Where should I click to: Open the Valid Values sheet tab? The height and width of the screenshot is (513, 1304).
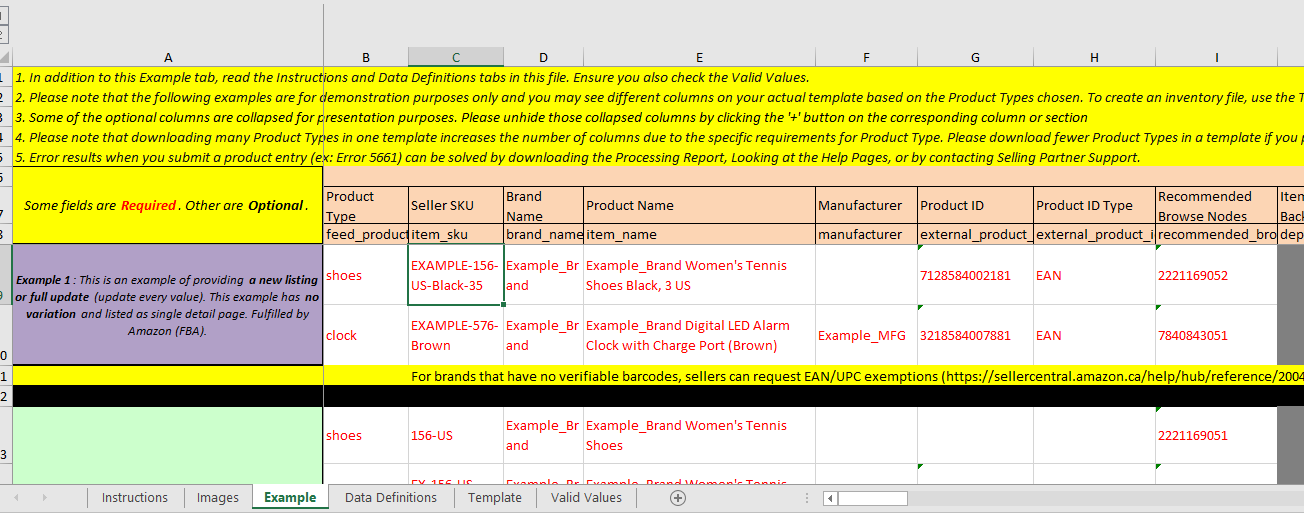[586, 497]
